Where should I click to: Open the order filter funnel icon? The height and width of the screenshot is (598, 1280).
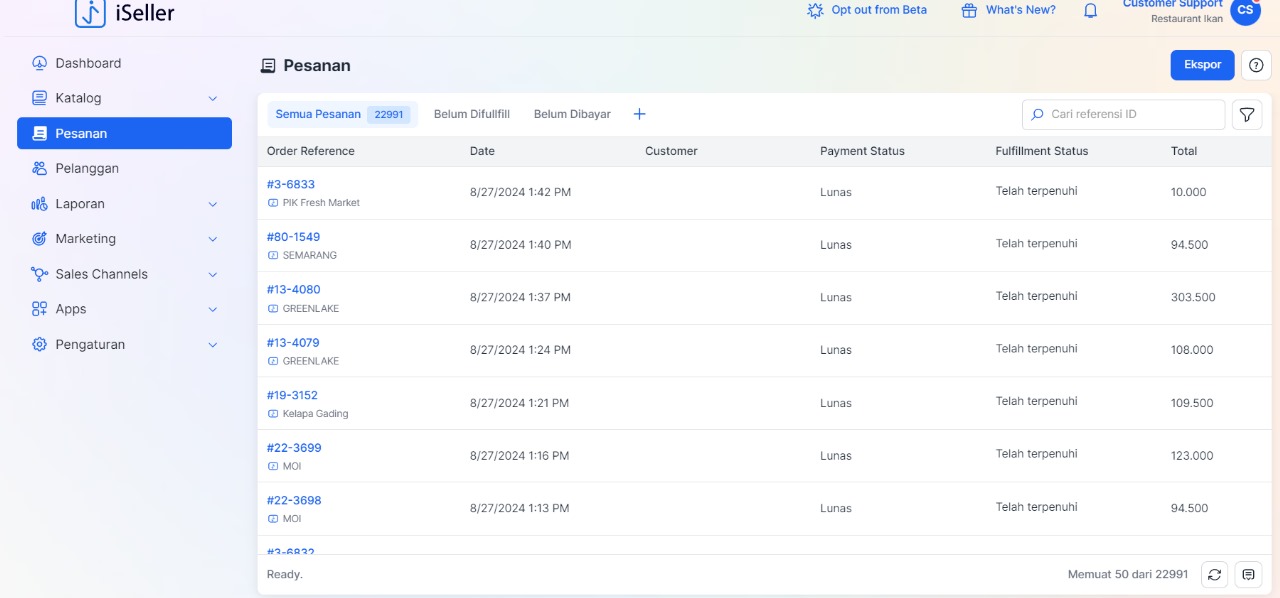1246,115
